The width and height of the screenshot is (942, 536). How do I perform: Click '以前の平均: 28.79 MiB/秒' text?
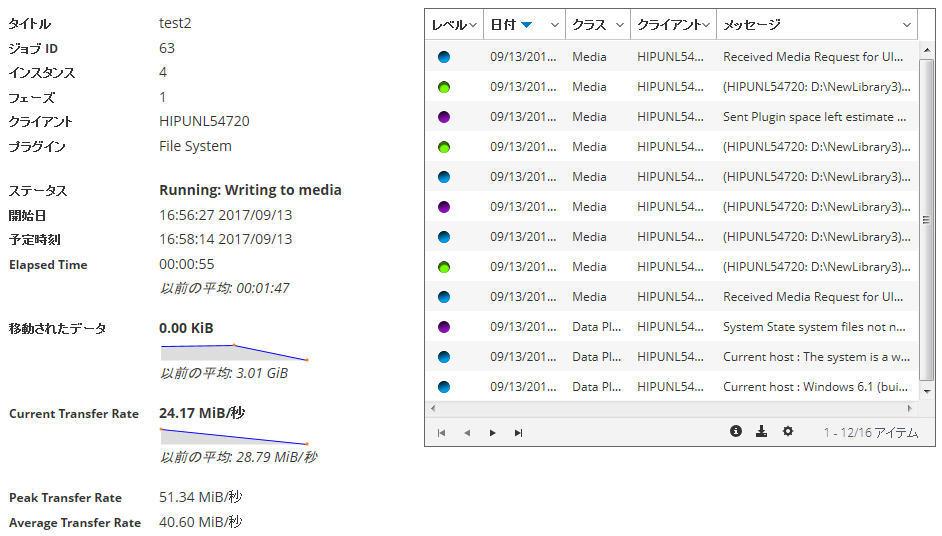[239, 457]
